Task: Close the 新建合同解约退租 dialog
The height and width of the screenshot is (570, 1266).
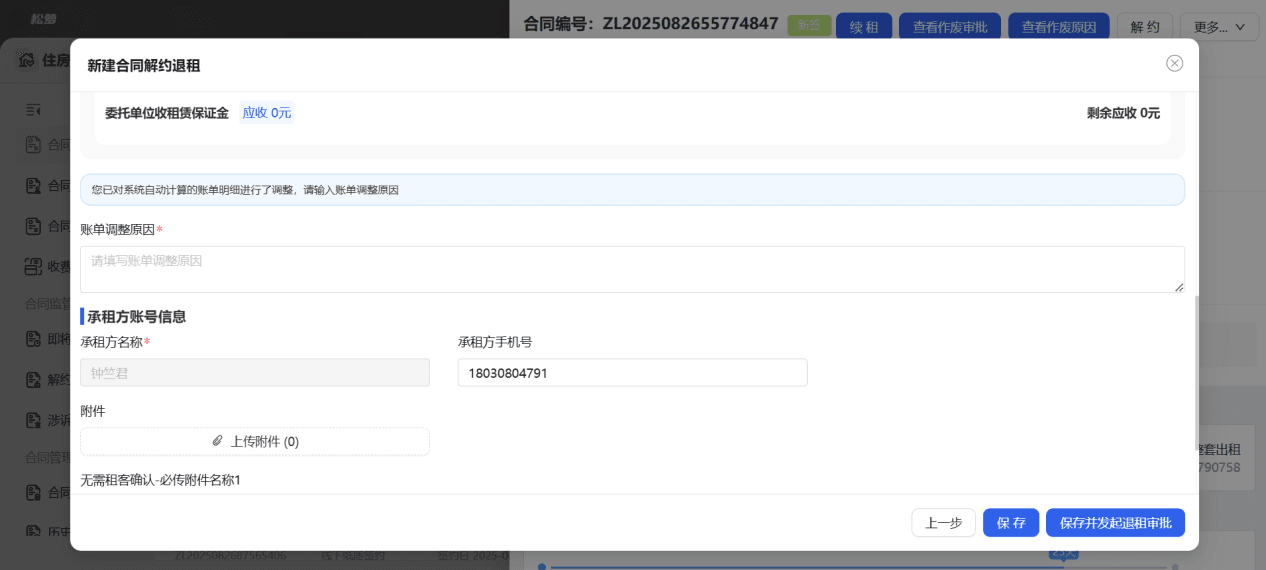Action: [1175, 63]
